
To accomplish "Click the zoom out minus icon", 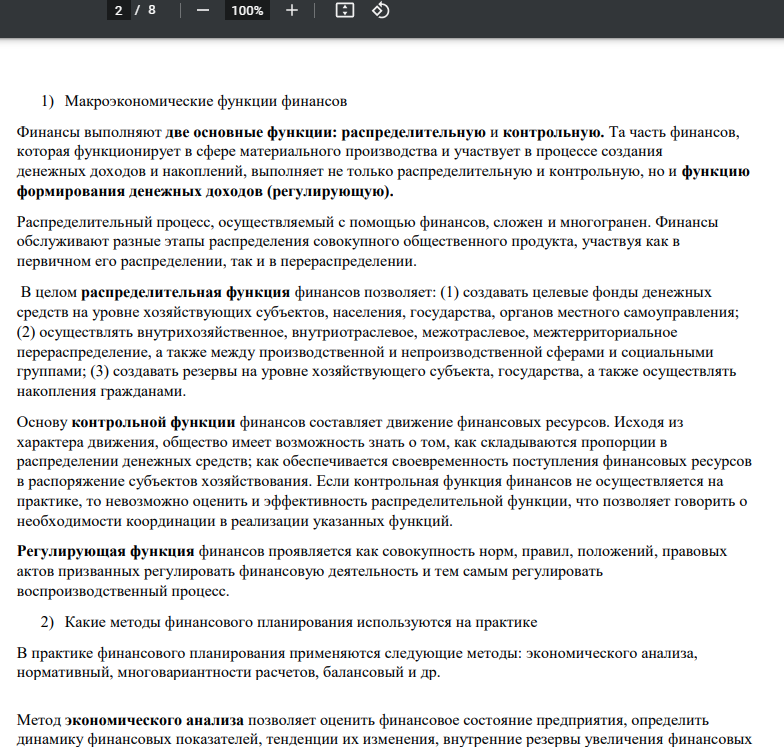I will pos(203,11).
